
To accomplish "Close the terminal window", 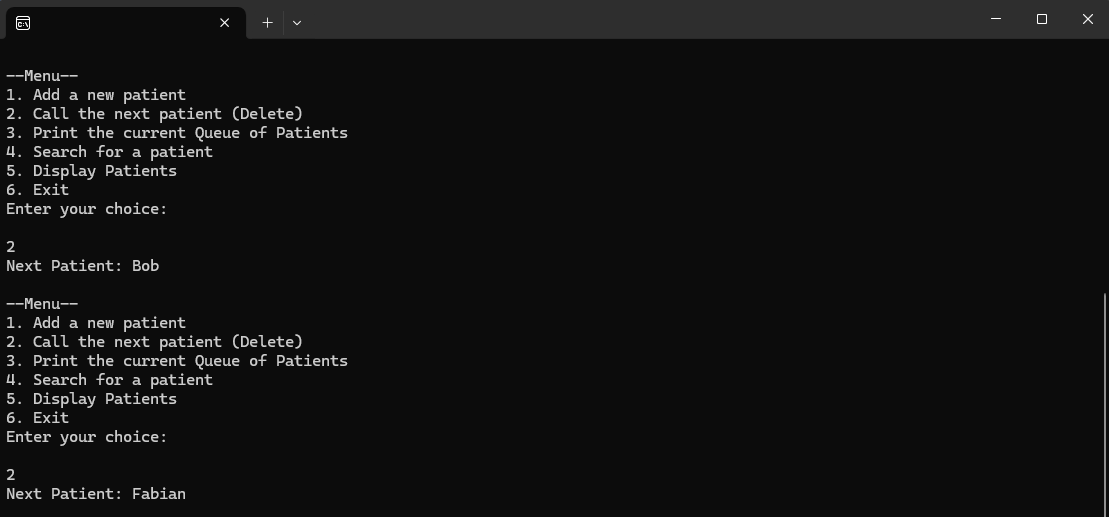I will pos(1087,19).
